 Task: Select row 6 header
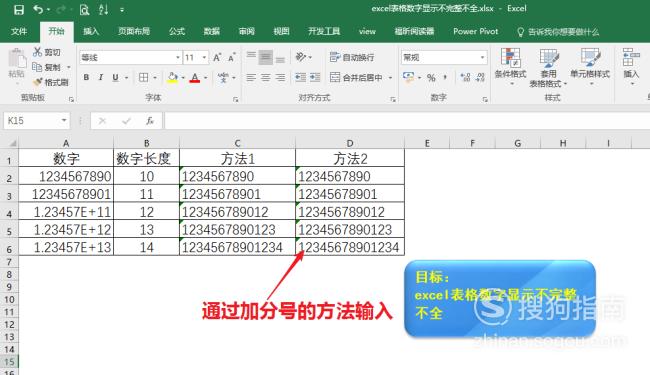pyautogui.click(x=9, y=248)
